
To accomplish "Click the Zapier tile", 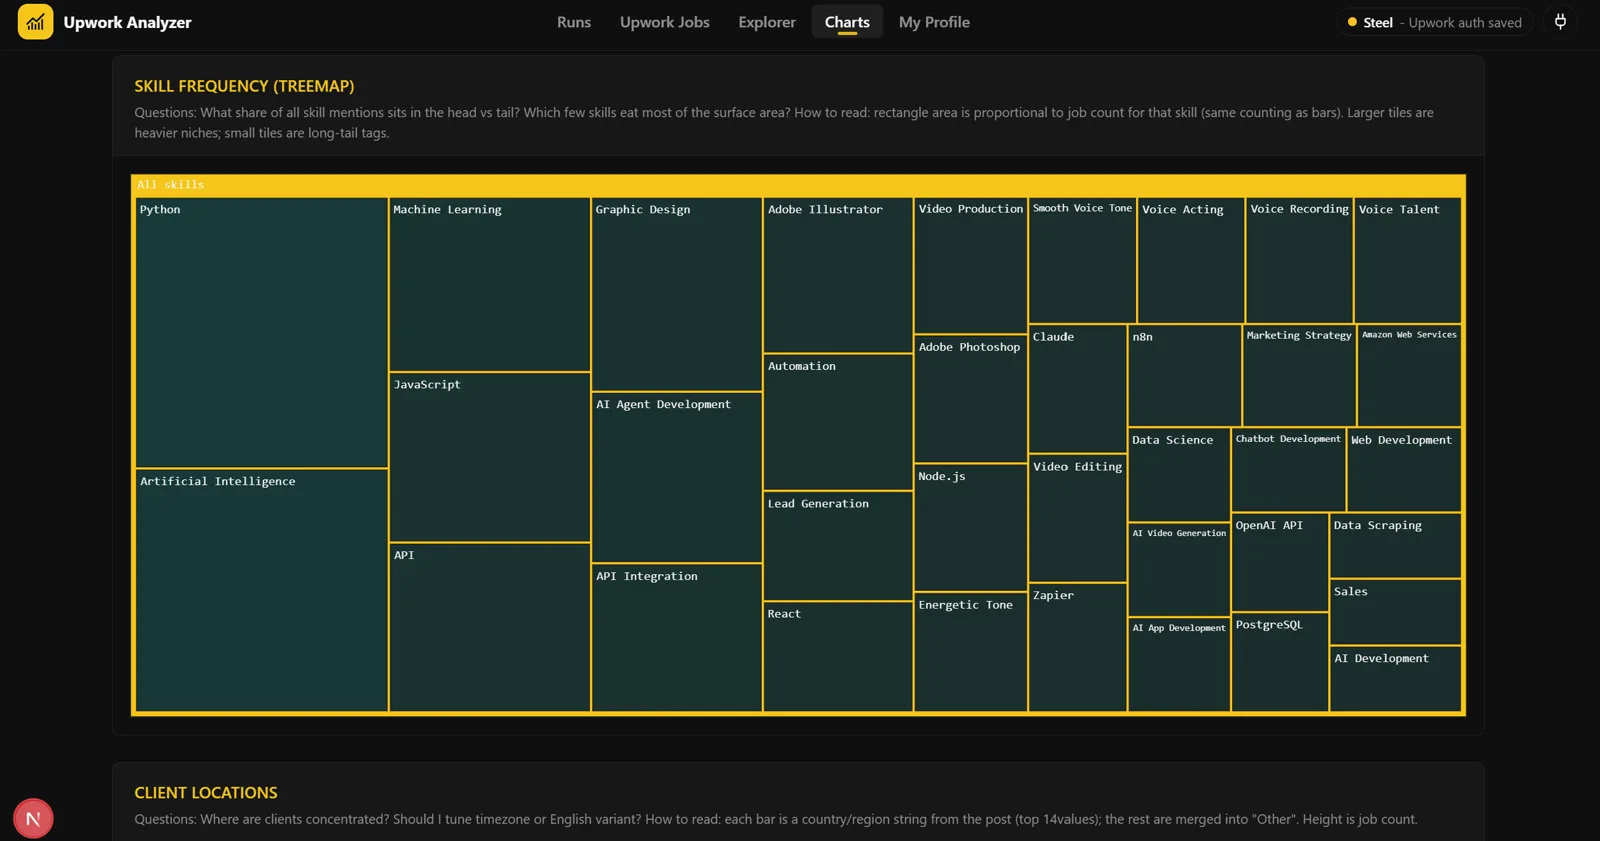I will tap(1078, 648).
